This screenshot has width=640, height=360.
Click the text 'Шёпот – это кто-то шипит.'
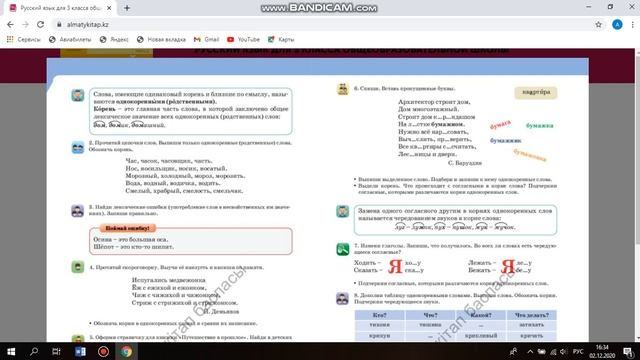tap(133, 247)
